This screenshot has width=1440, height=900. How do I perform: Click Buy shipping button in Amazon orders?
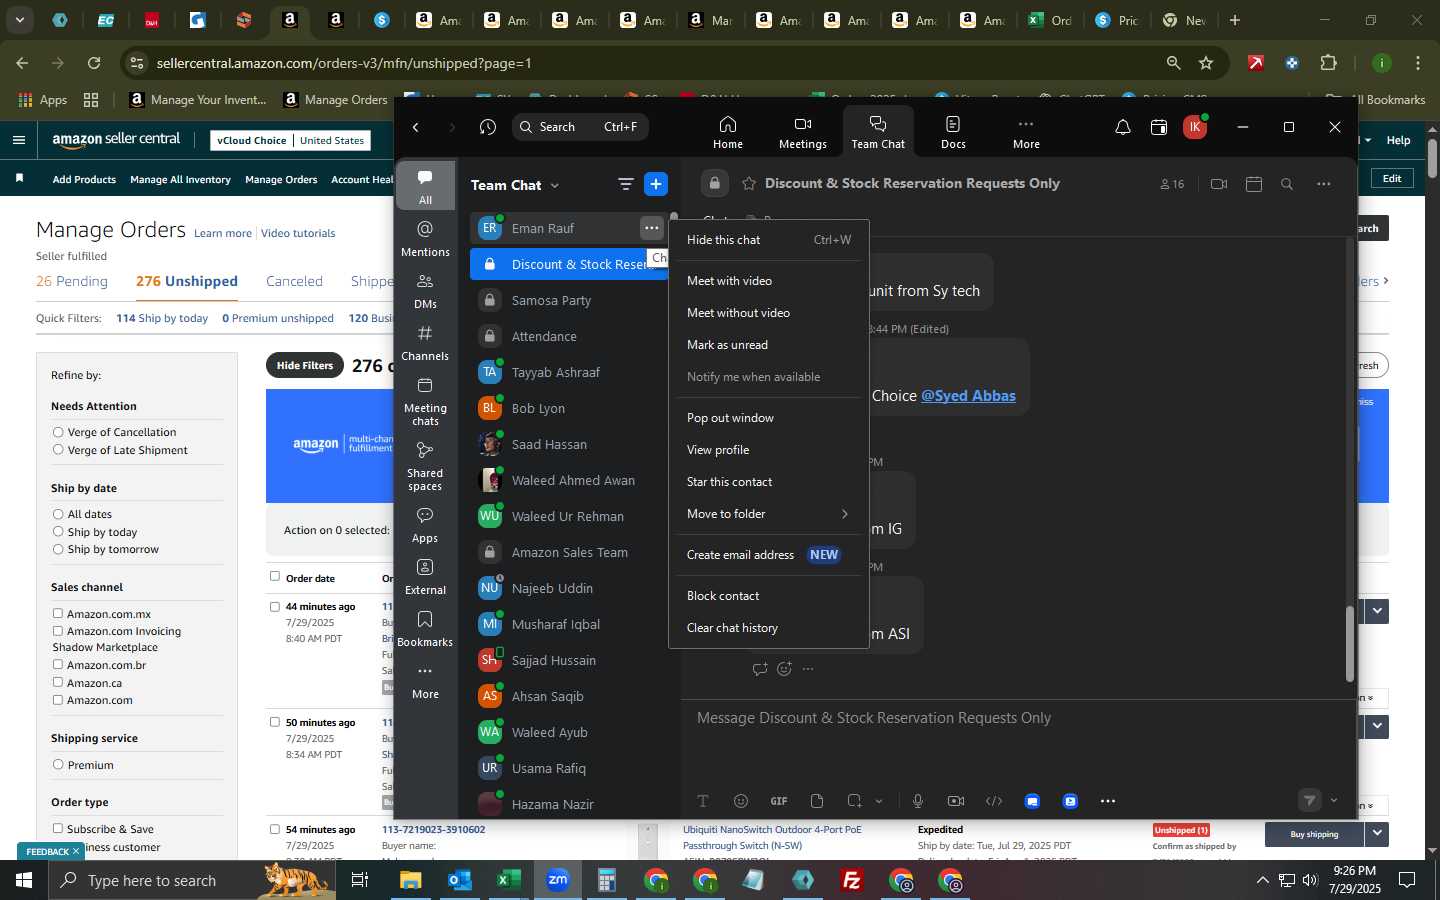pos(1314,834)
